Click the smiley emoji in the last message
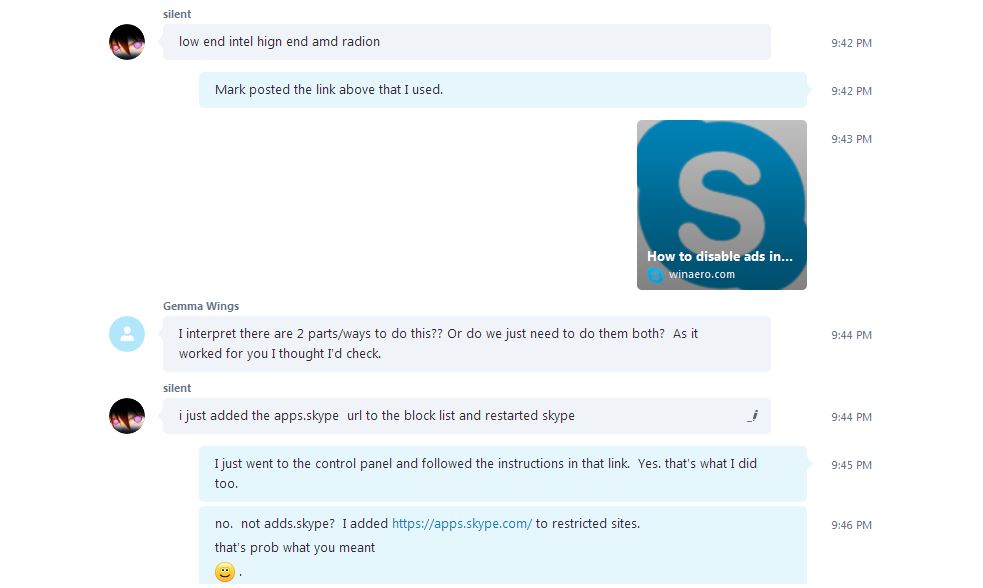This screenshot has width=983, height=588. pyautogui.click(x=225, y=572)
